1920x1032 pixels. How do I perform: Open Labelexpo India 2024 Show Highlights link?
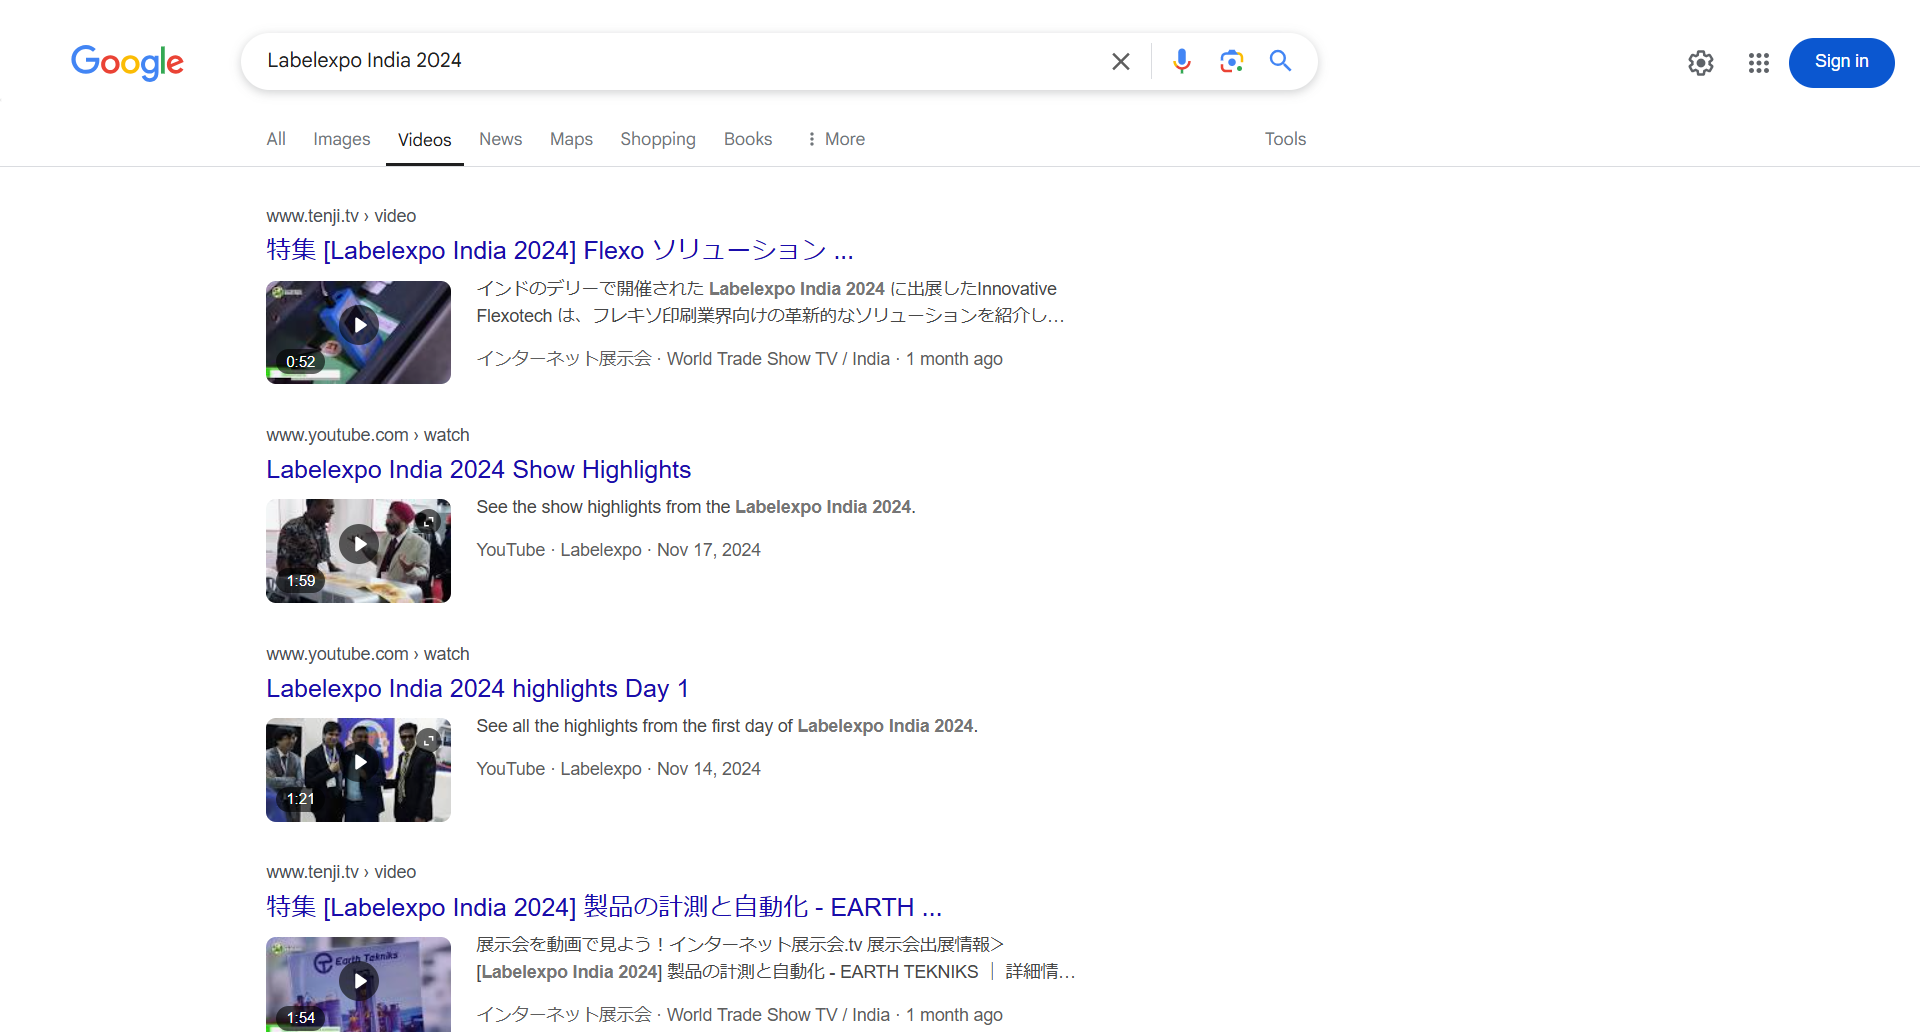pos(479,469)
